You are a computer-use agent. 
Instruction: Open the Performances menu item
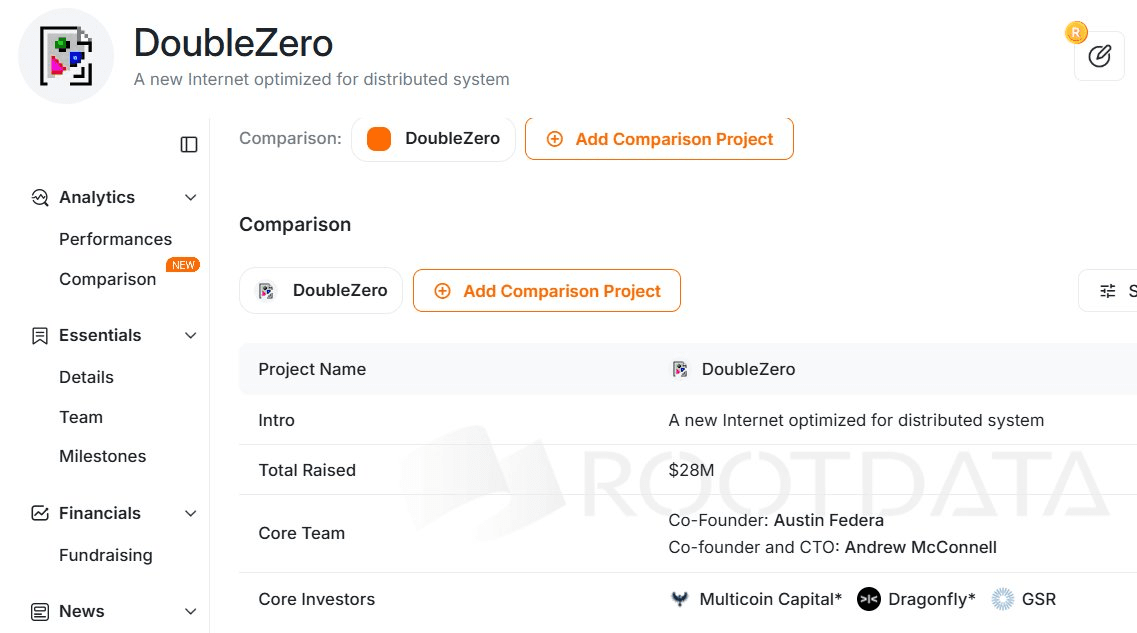115,239
